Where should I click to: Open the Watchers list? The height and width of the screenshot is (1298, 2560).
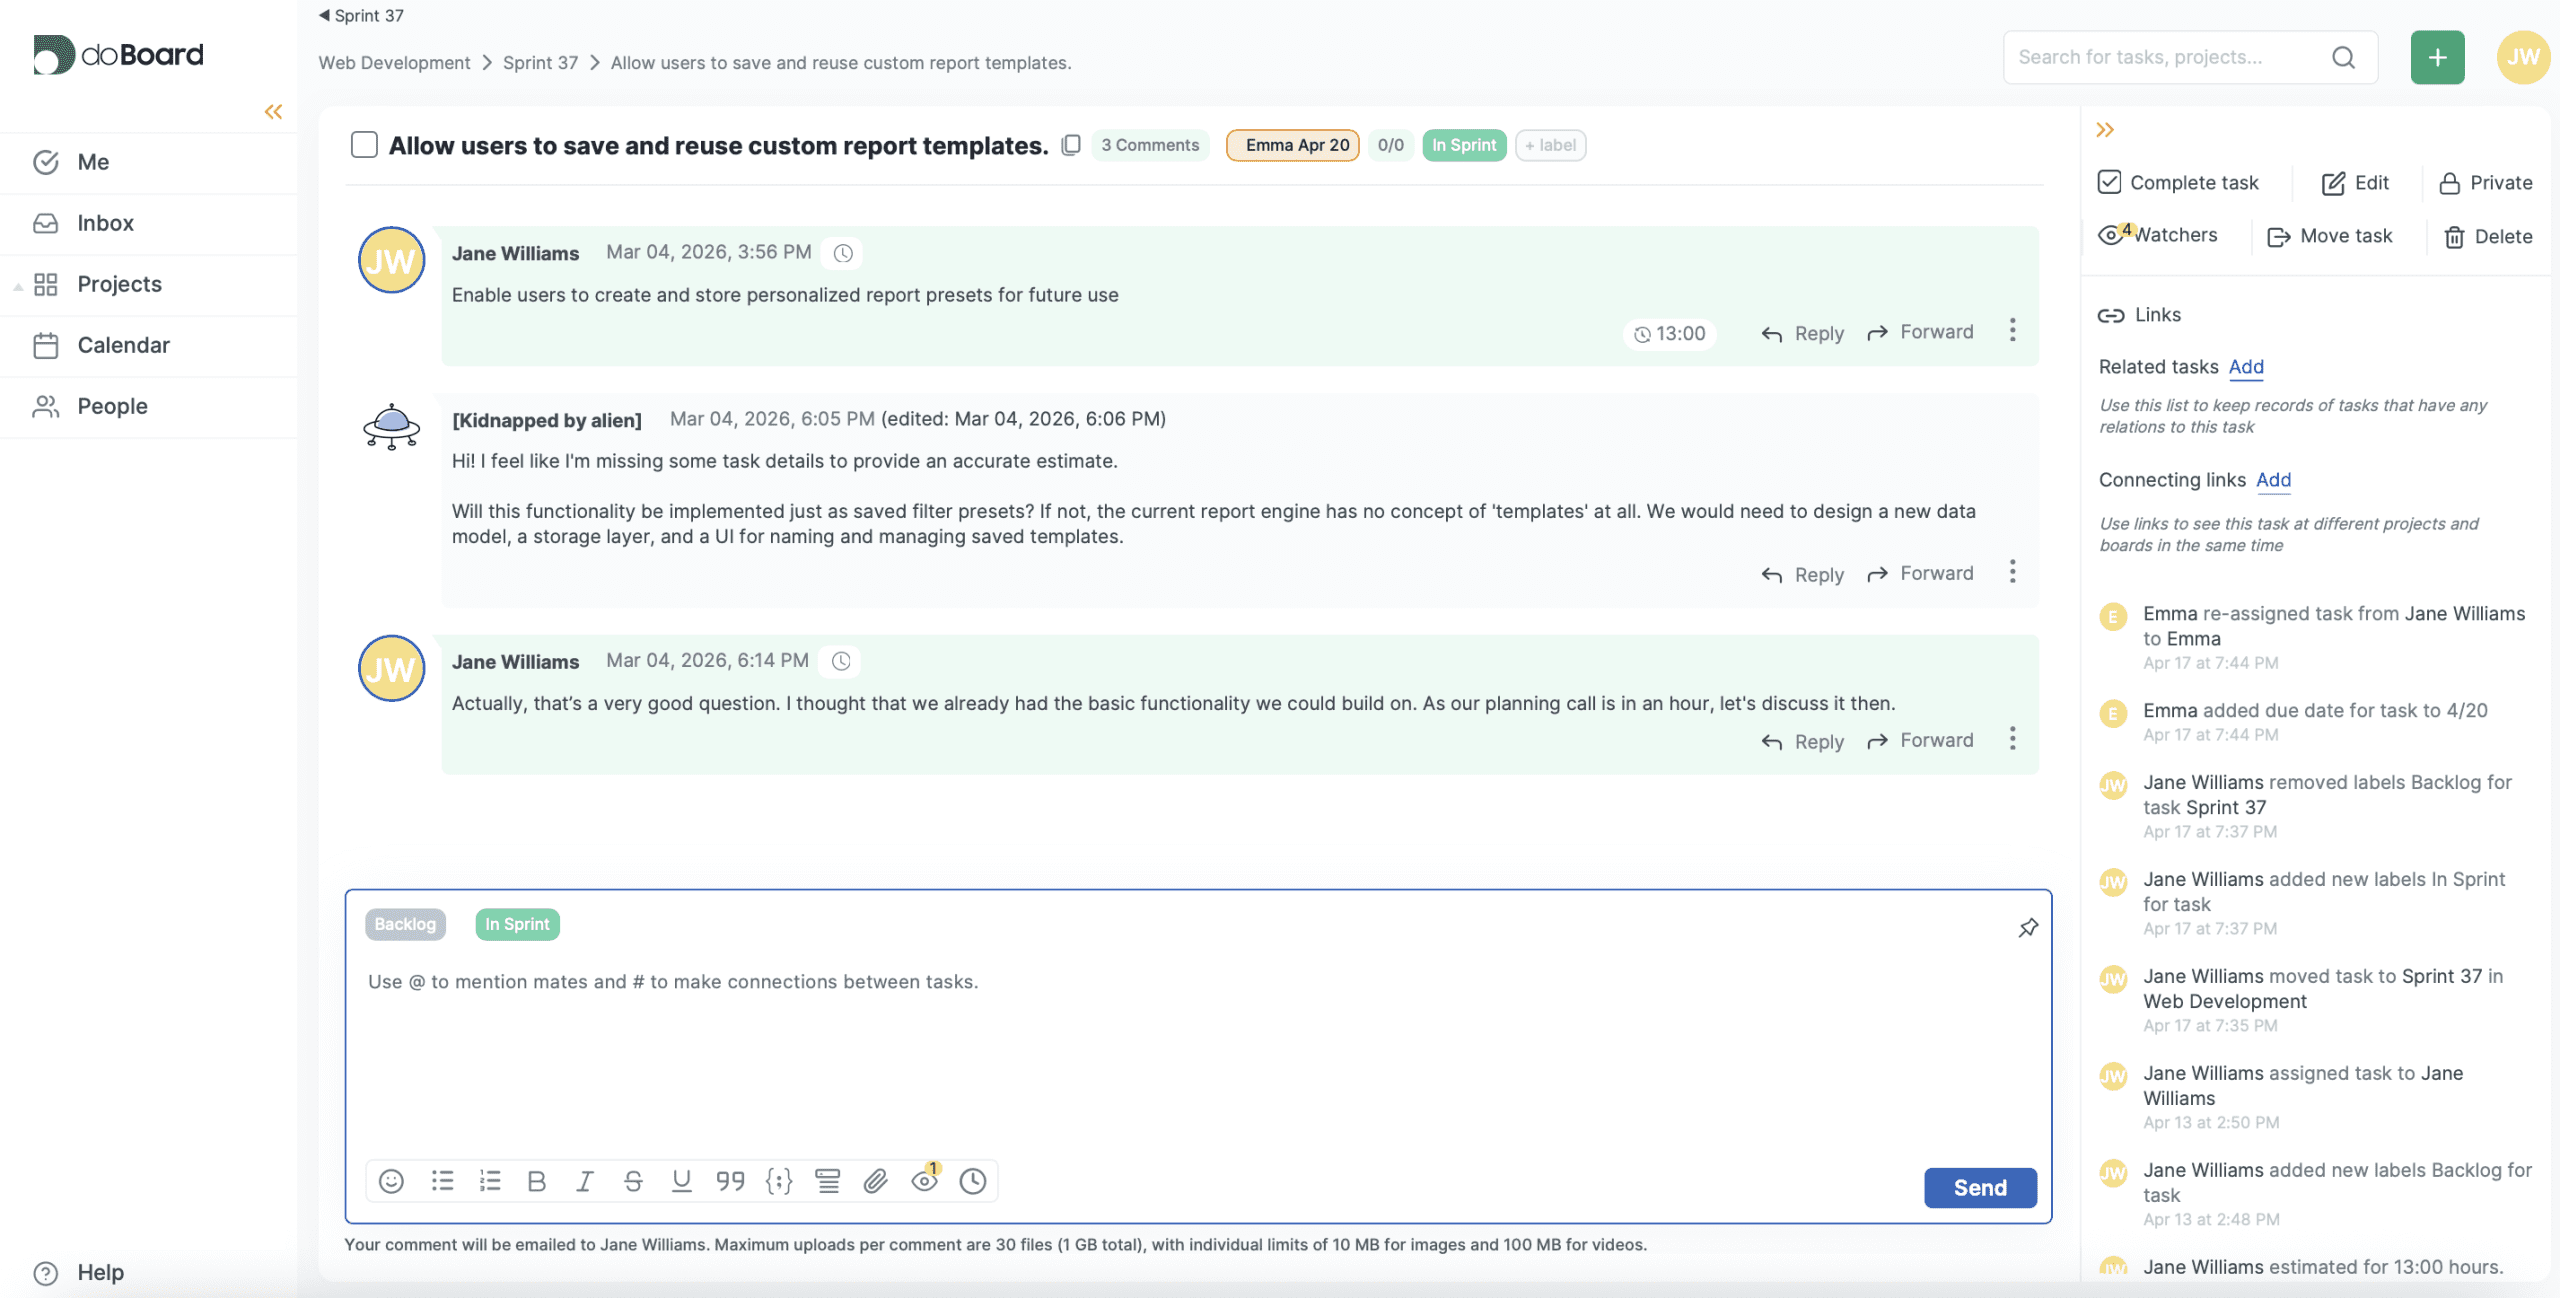click(x=2158, y=235)
